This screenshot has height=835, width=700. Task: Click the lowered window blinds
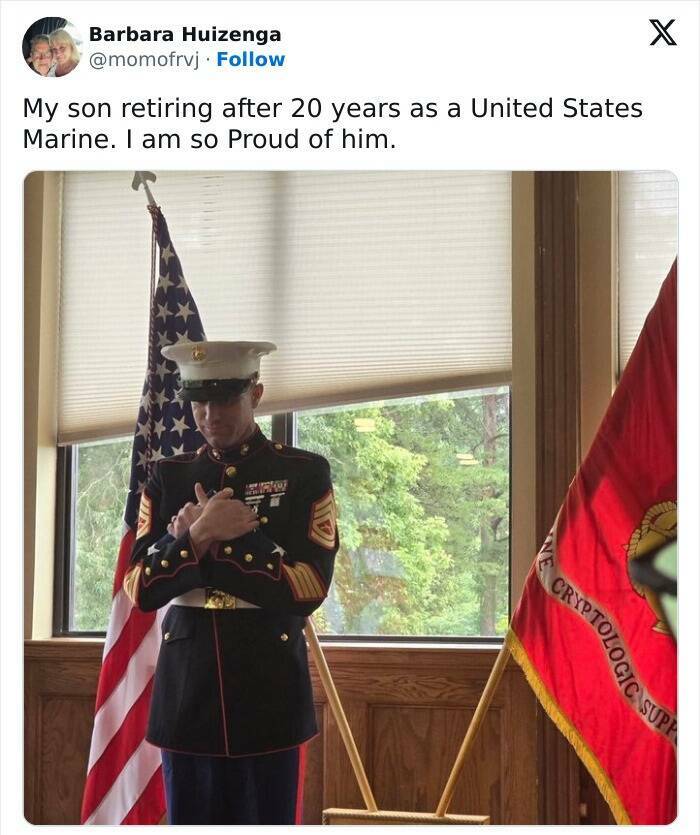pos(284,298)
